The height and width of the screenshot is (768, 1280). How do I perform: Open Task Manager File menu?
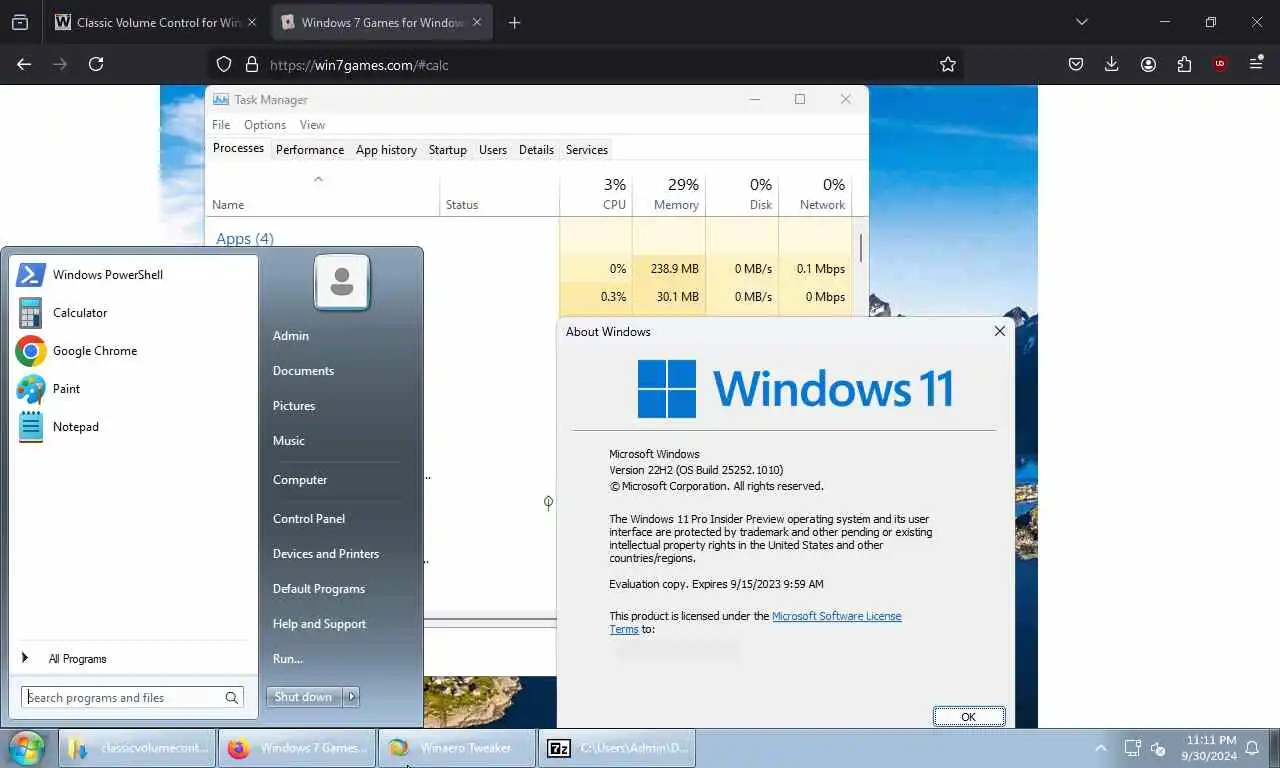pyautogui.click(x=221, y=125)
